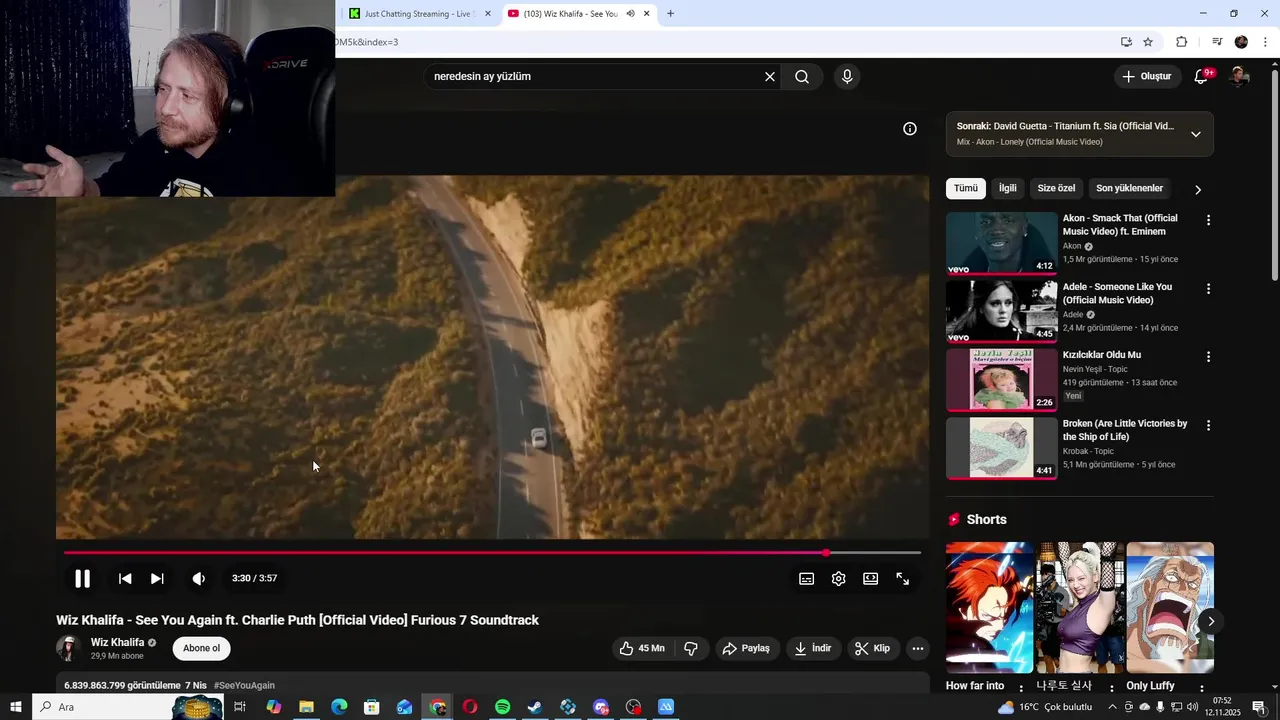The width and height of the screenshot is (1280, 720).
Task: Select the Son yüklenenler filter chip
Action: [1130, 188]
